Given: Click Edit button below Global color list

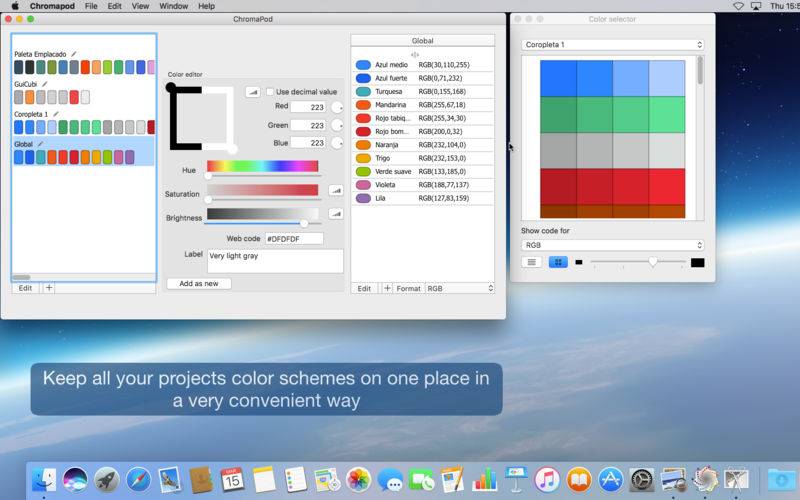Looking at the screenshot, I should click(x=364, y=288).
